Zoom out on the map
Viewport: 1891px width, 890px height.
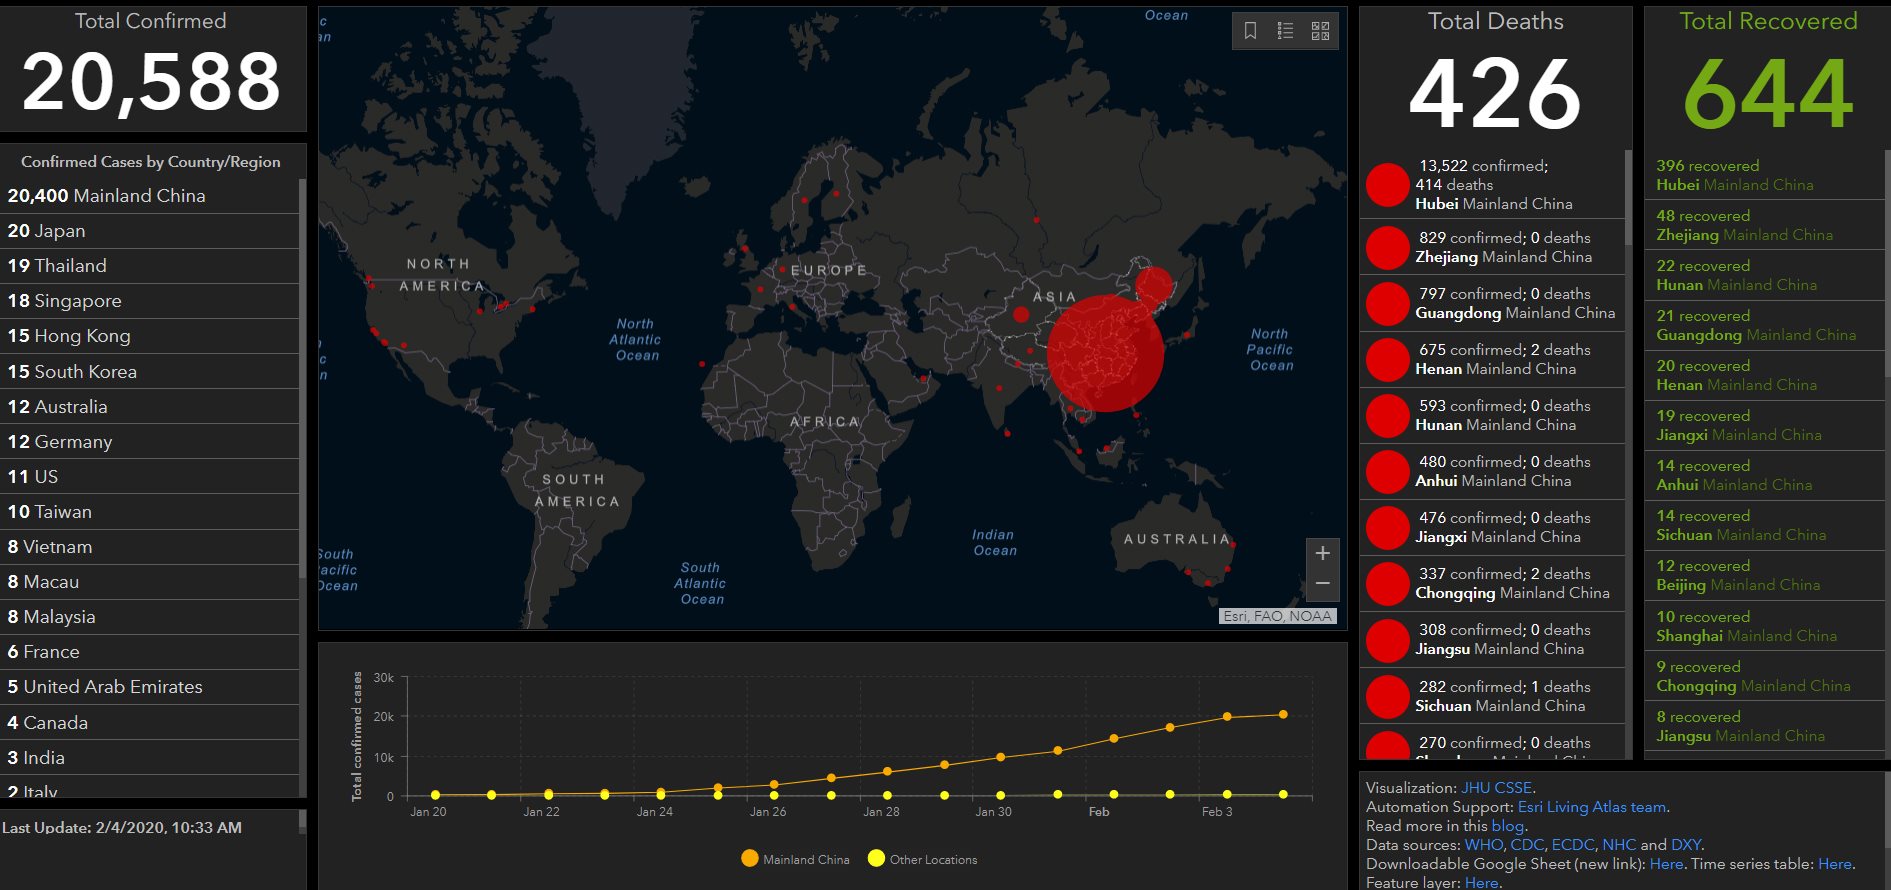tap(1322, 583)
